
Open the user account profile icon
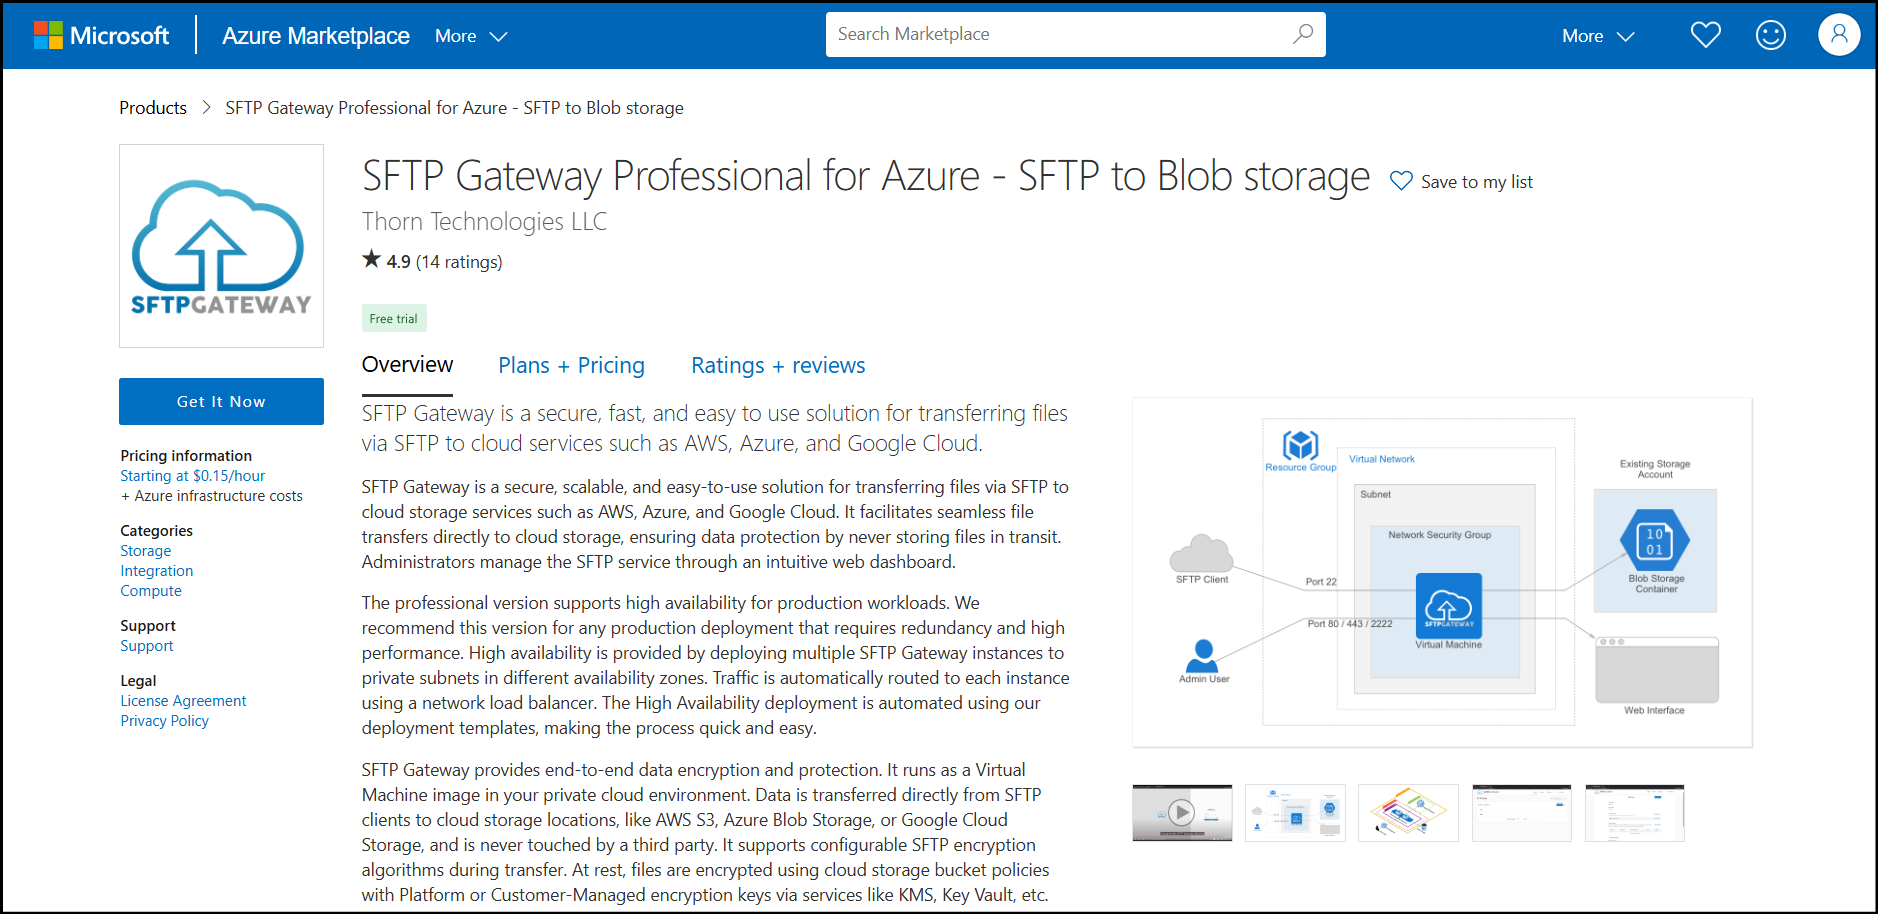click(1838, 35)
